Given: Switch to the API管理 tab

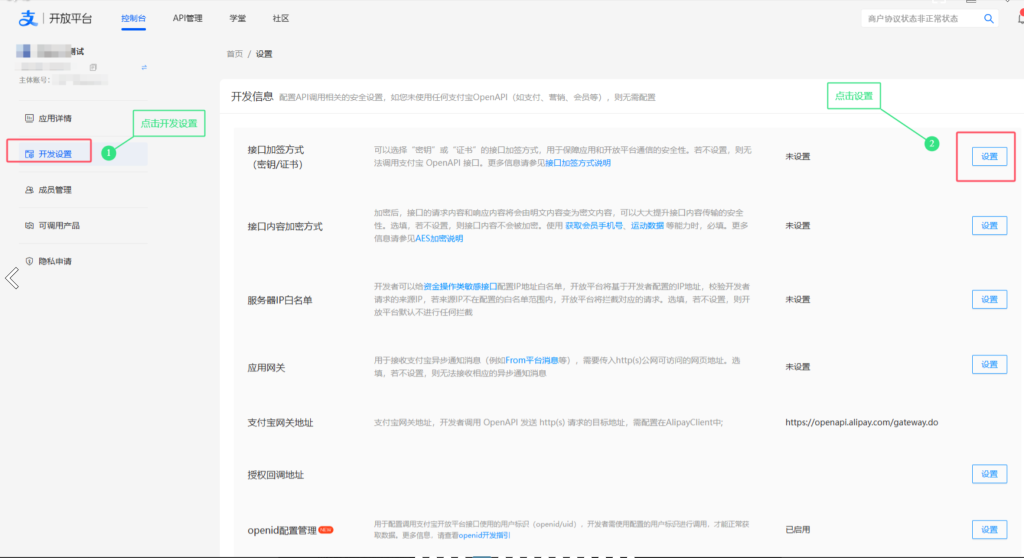Looking at the screenshot, I should 187,18.
